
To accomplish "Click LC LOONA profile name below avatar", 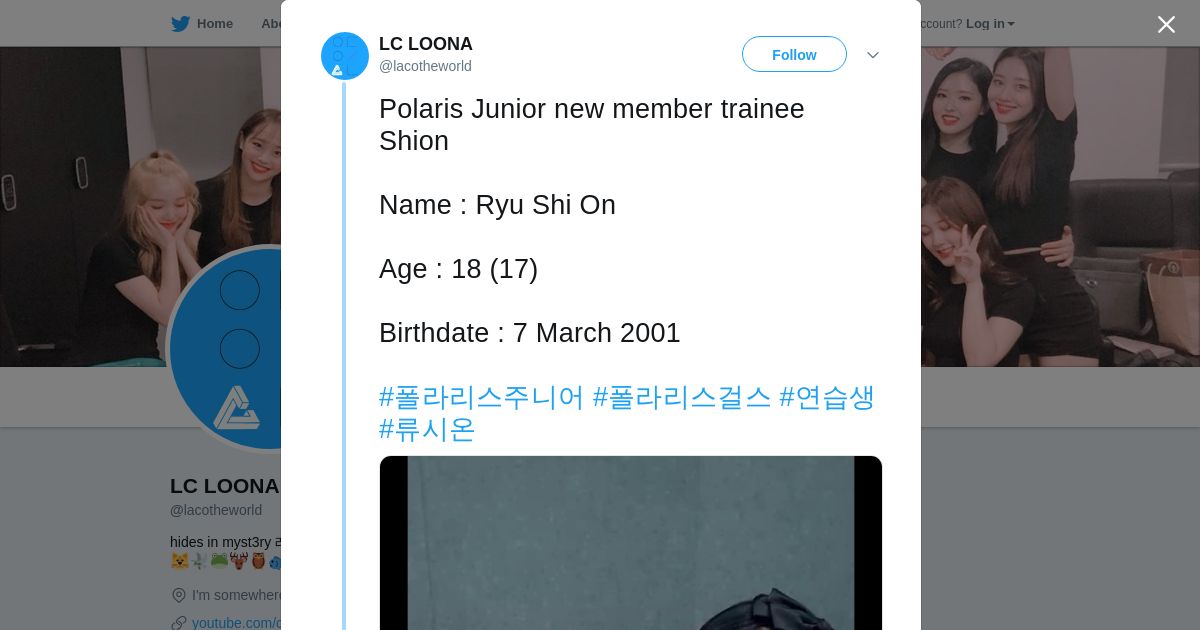I will click(224, 486).
